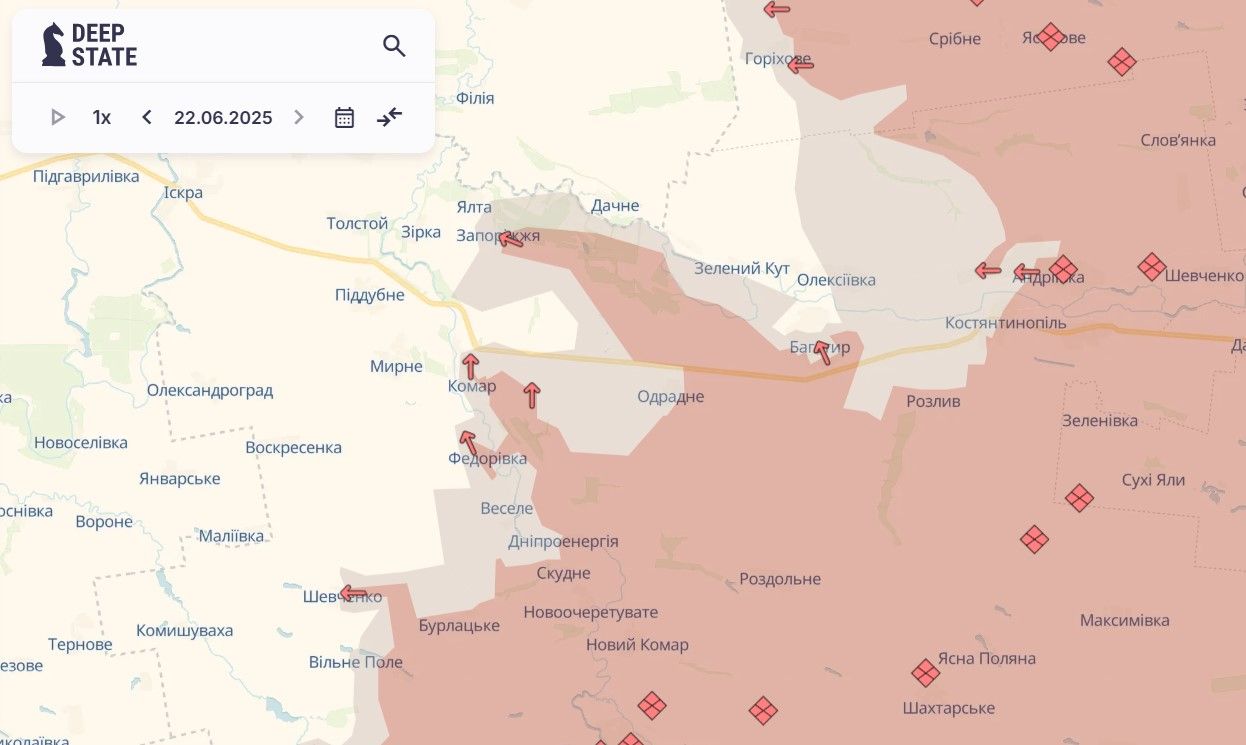The height and width of the screenshot is (745, 1246).
Task: Go to the previous date
Action: (x=147, y=118)
